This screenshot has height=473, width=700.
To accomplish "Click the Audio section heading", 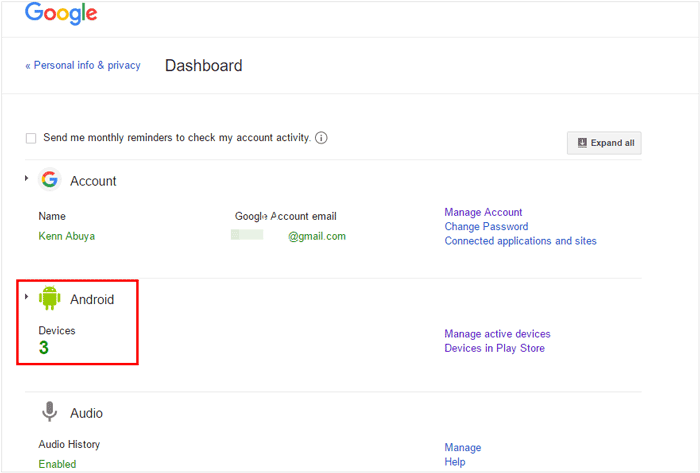I will point(86,413).
